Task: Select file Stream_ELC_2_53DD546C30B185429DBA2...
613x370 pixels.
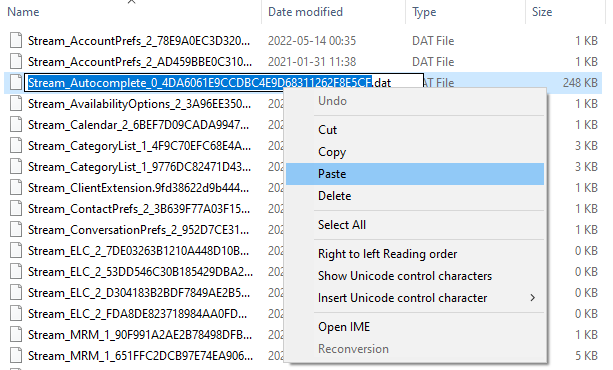Action: (140, 272)
